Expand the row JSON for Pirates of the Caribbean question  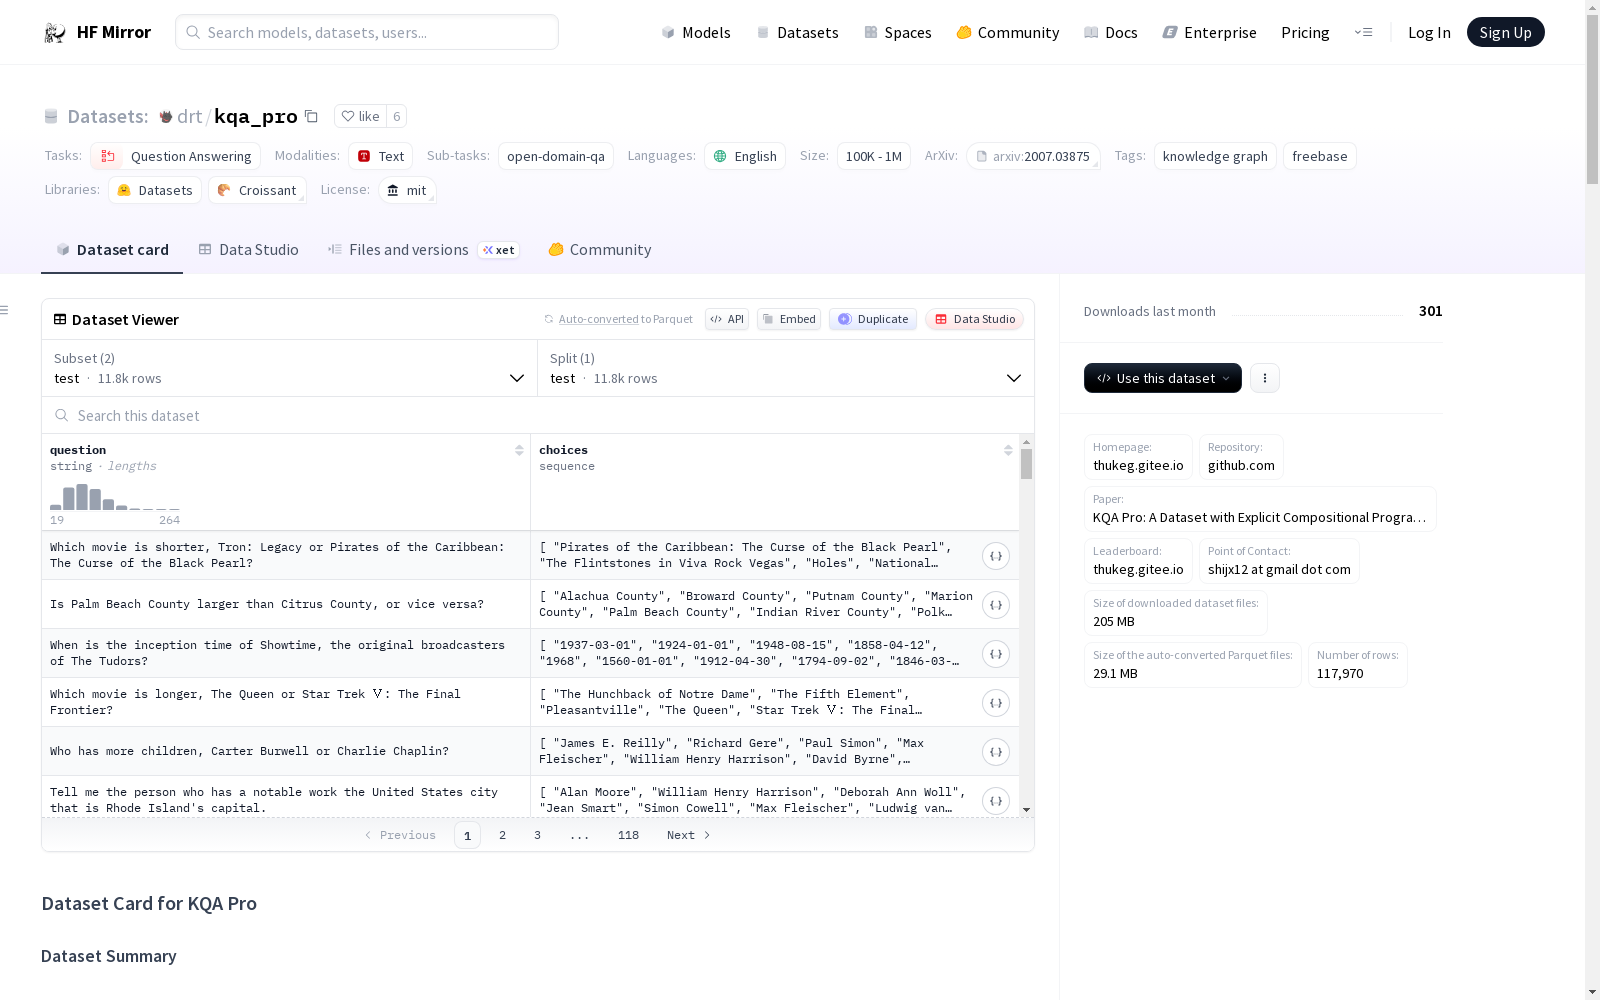(x=995, y=556)
